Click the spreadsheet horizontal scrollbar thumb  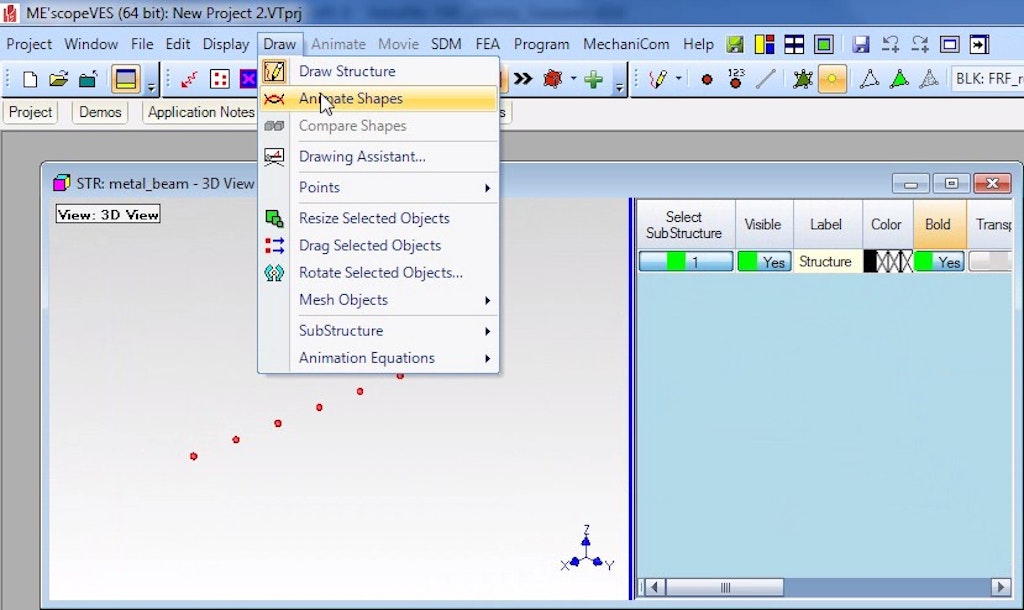[725, 587]
